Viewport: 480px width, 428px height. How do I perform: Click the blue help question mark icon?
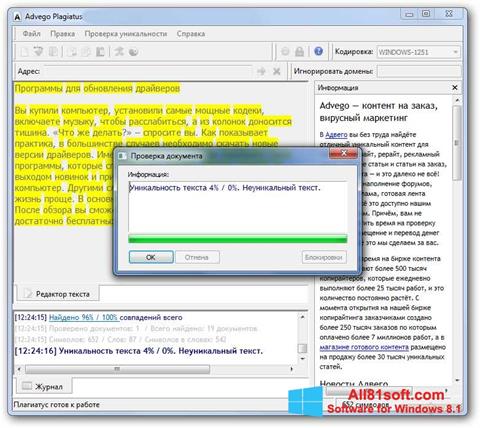pos(318,51)
